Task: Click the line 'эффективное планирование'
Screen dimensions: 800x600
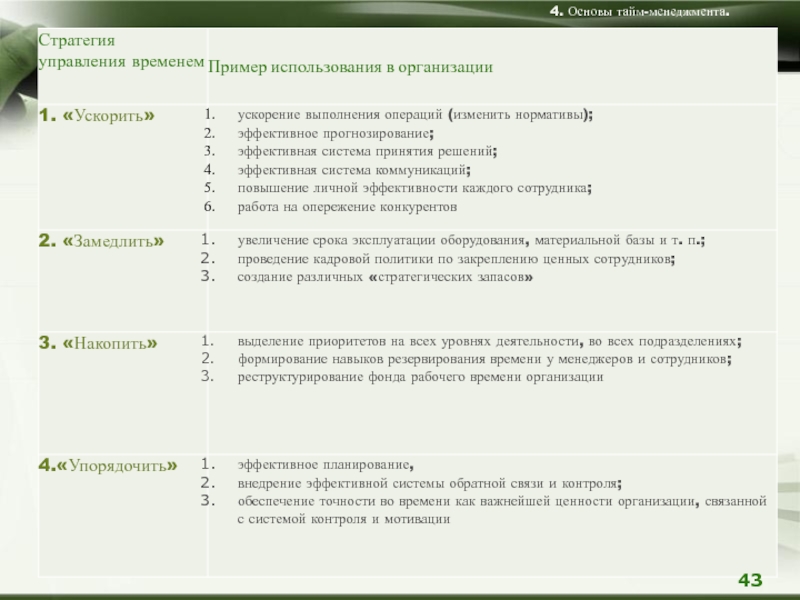Action: pyautogui.click(x=326, y=465)
